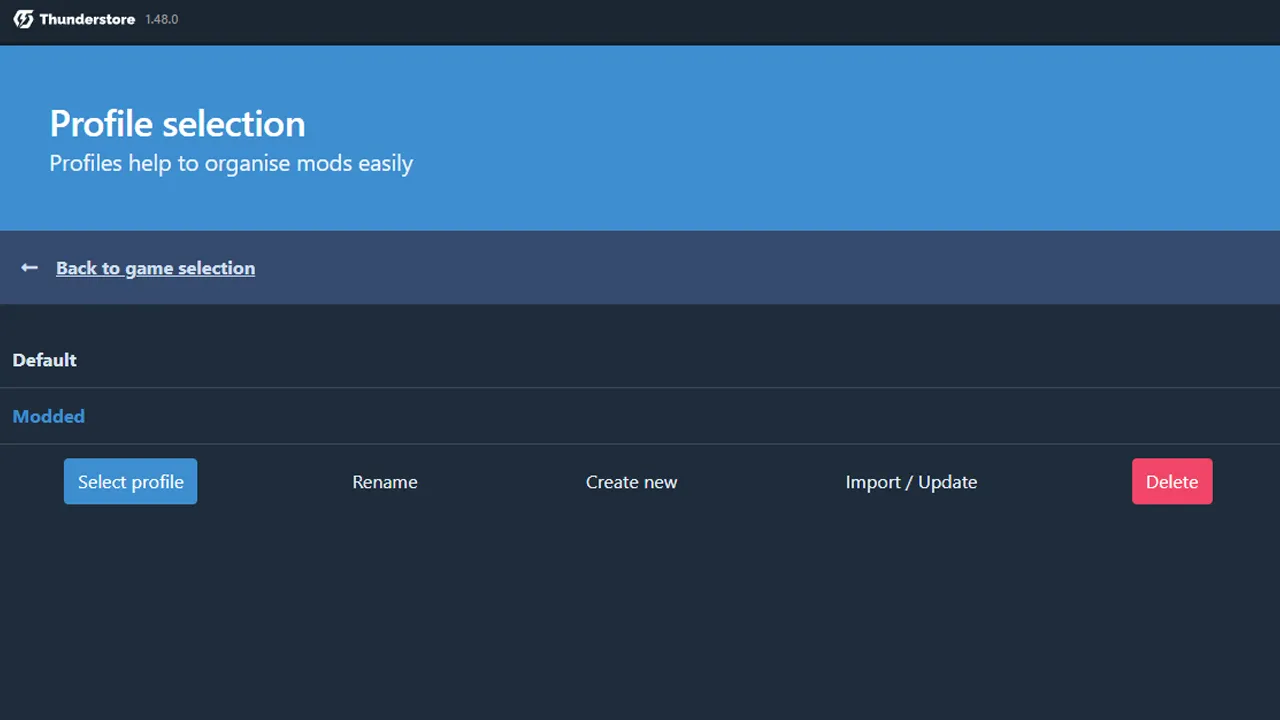Select the Thunderstore brand icon in header
Image resolution: width=1280 pixels, height=720 pixels.
(x=22, y=19)
